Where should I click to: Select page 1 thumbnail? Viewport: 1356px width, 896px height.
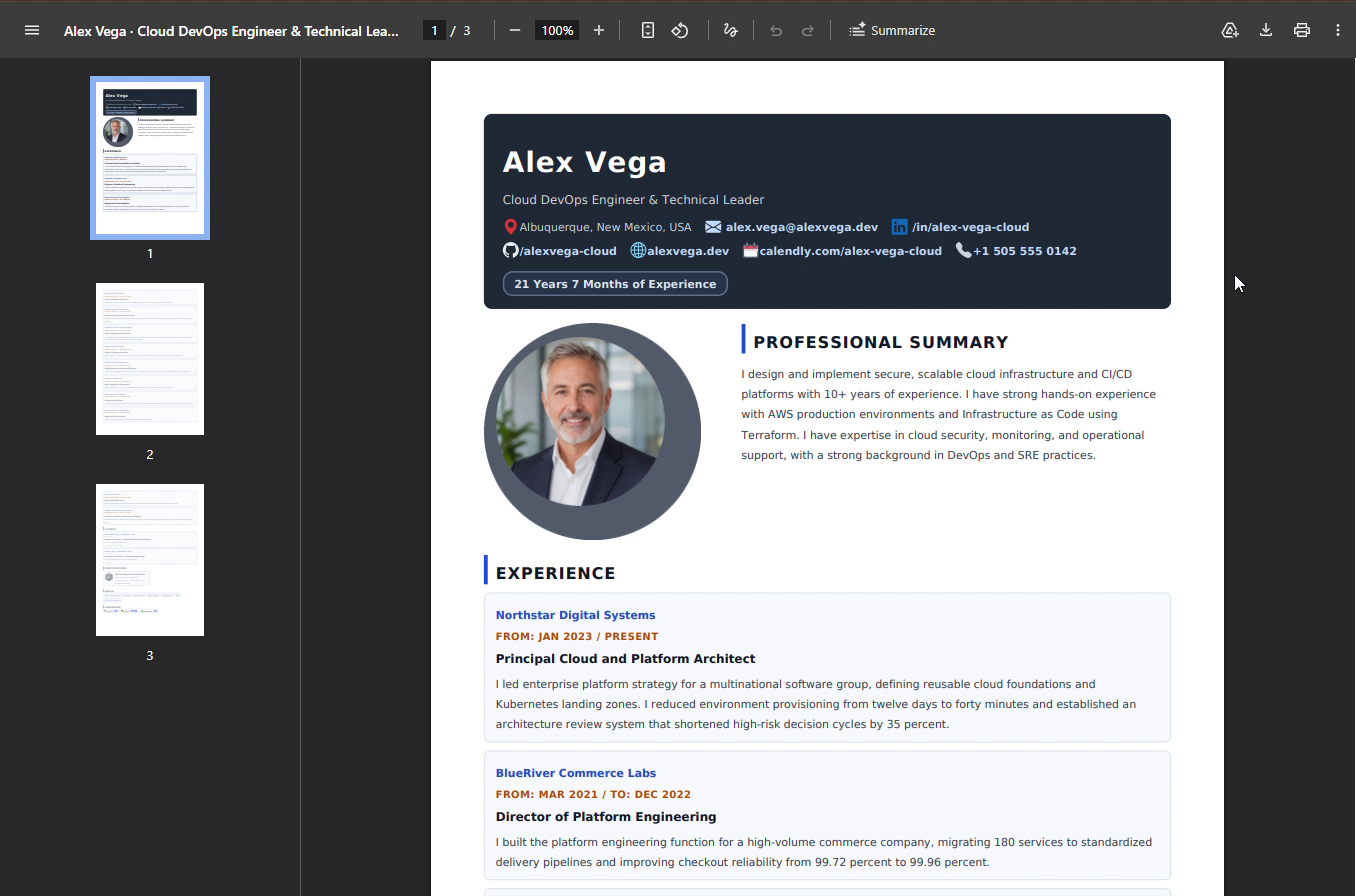tap(150, 158)
